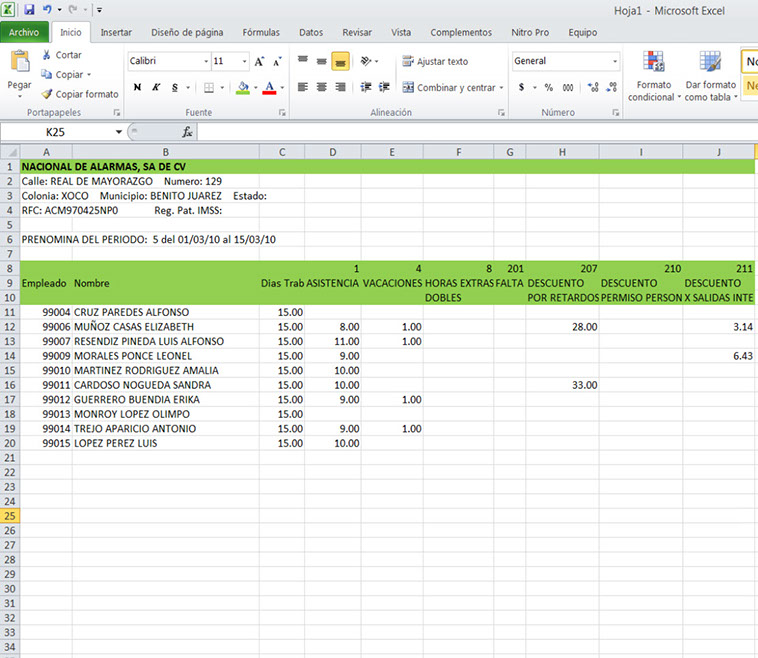Viewport: 758px width, 658px height.
Task: Click the Cortar scissors icon
Action: (47, 55)
